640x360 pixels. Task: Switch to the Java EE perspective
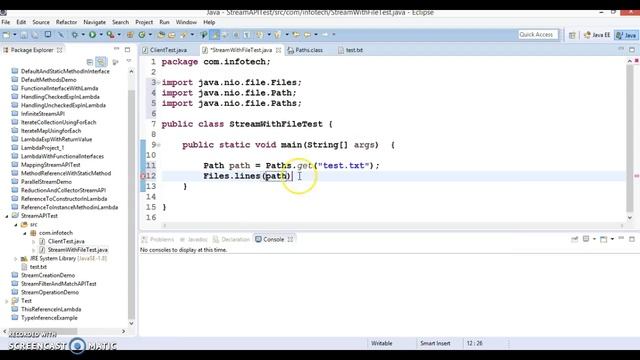pos(597,35)
